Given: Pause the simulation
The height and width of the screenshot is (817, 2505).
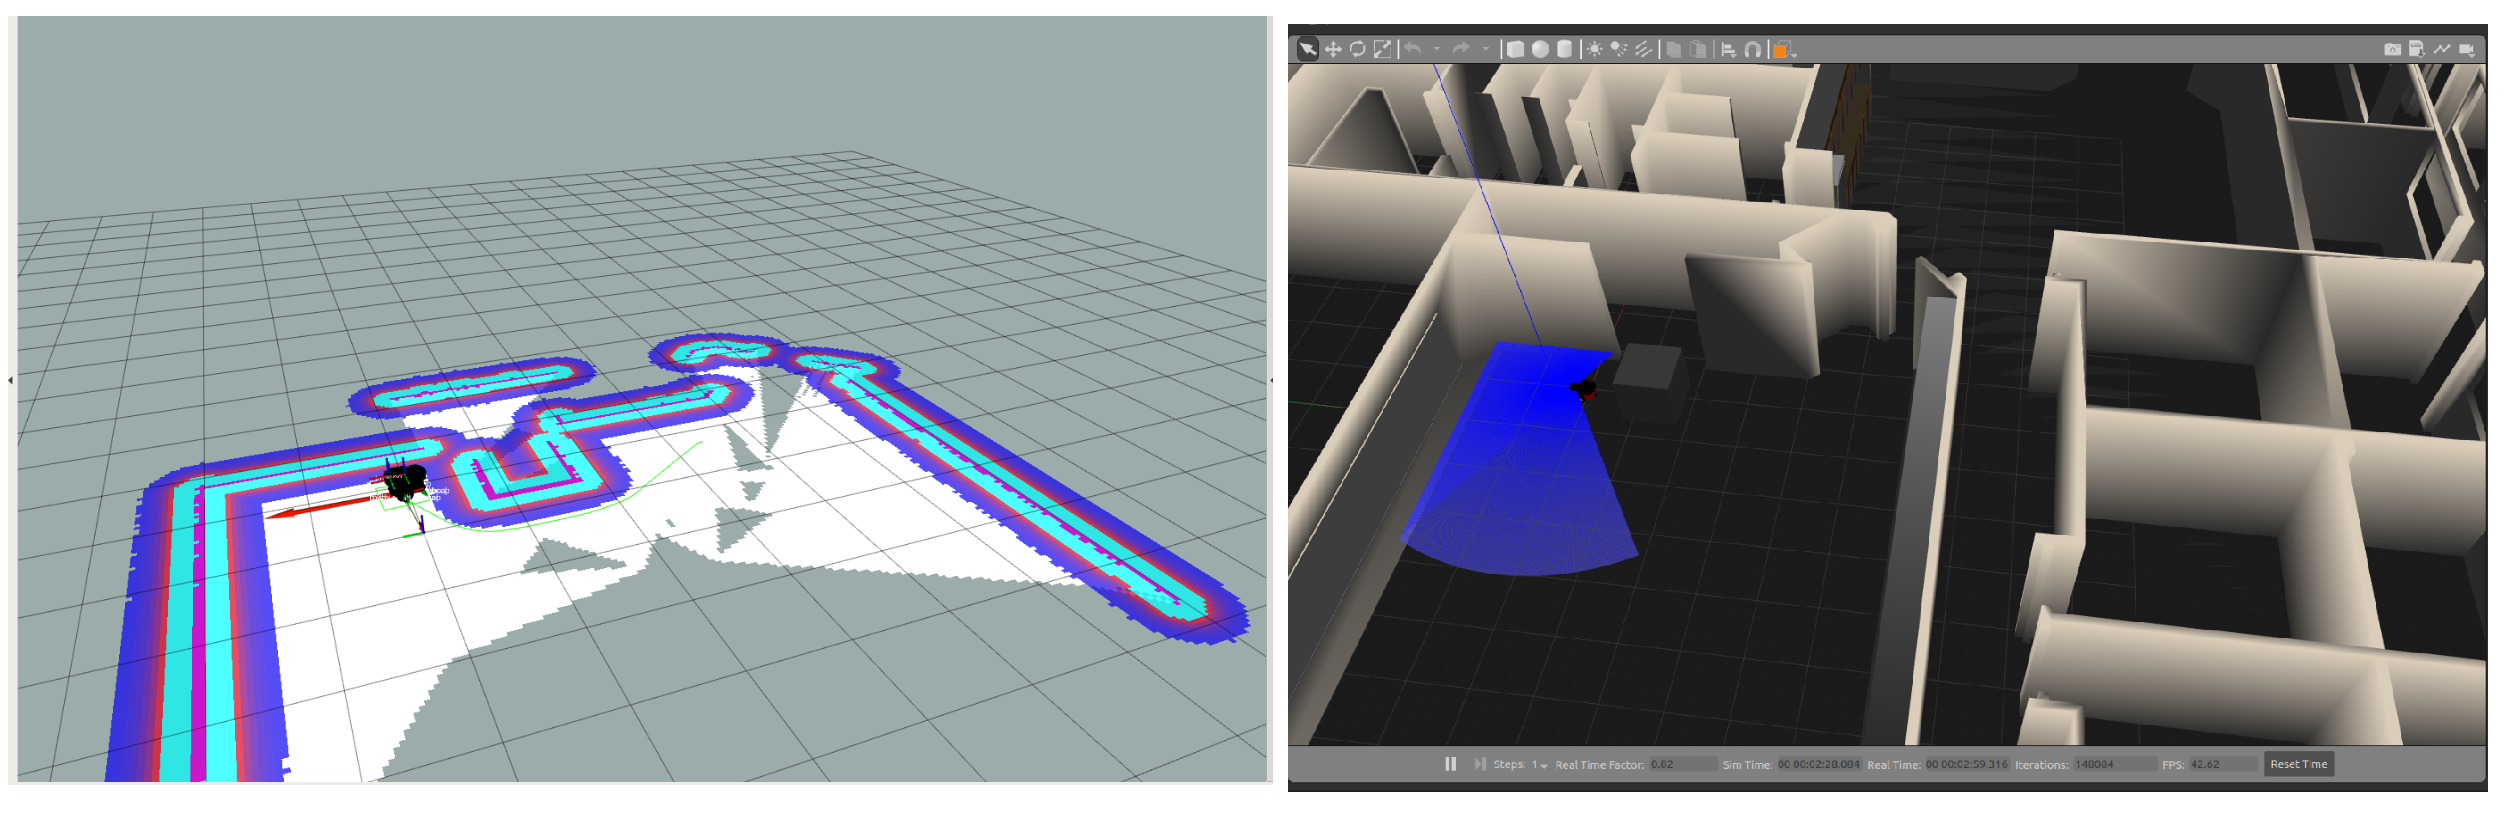Looking at the screenshot, I should (1450, 764).
